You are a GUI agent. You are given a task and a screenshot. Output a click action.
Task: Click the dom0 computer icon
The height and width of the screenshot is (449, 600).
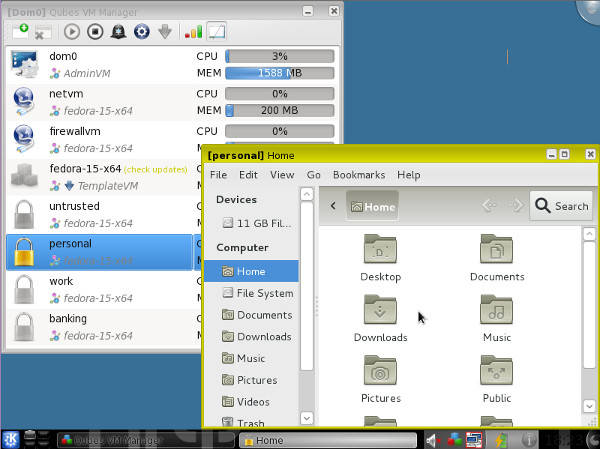pos(24,64)
